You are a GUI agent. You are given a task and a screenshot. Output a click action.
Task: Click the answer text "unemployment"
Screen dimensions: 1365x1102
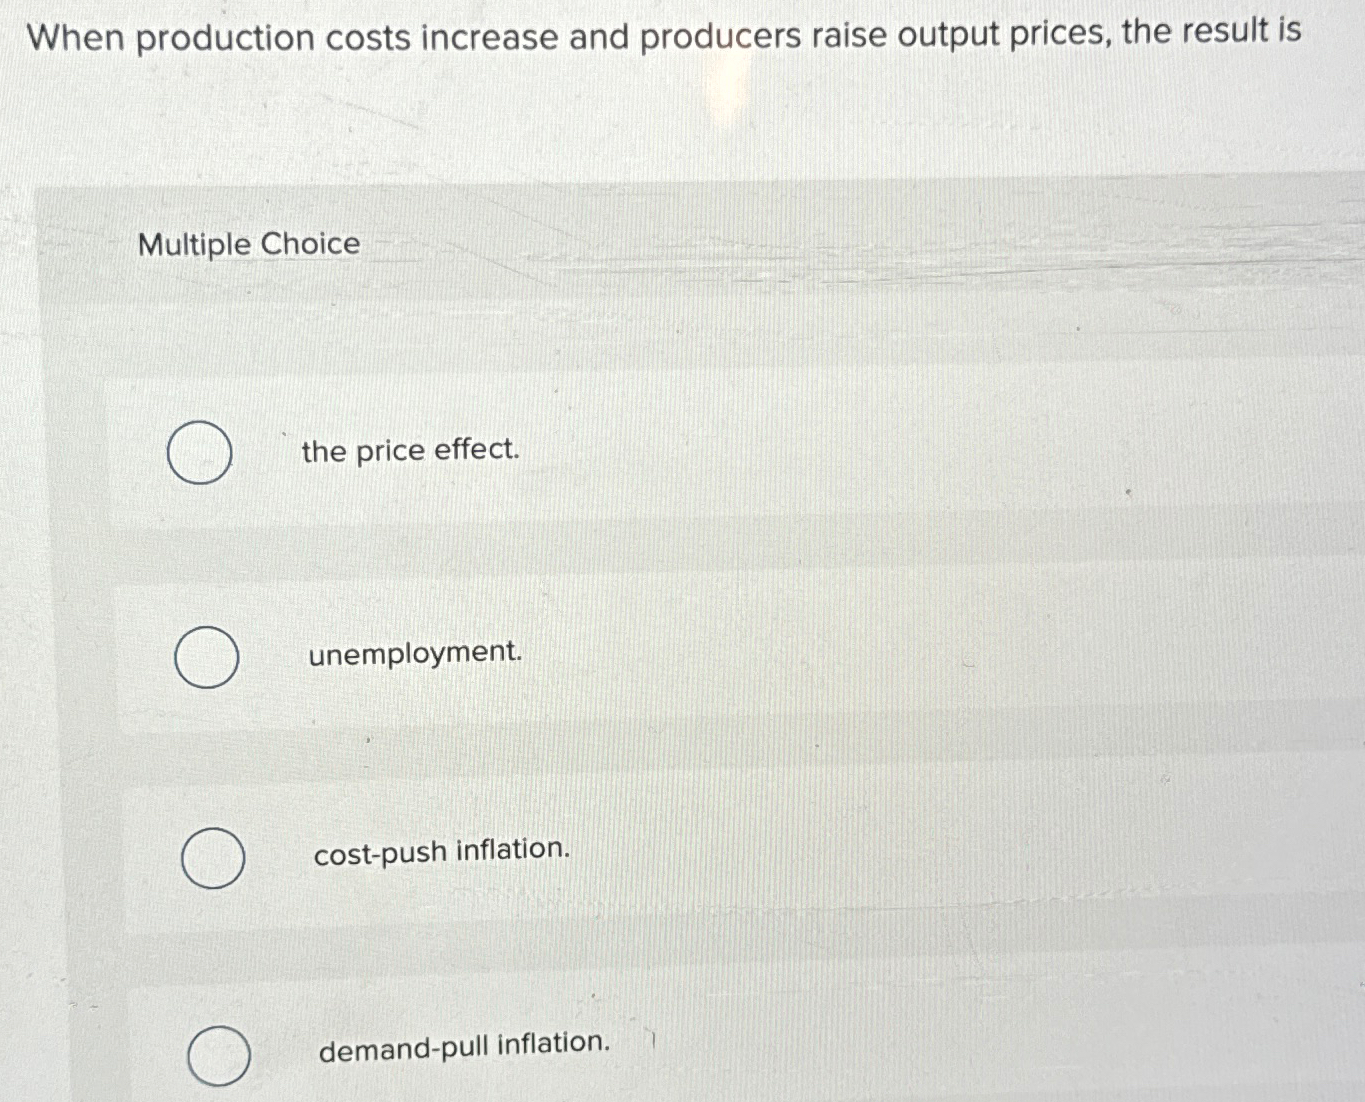click(412, 653)
